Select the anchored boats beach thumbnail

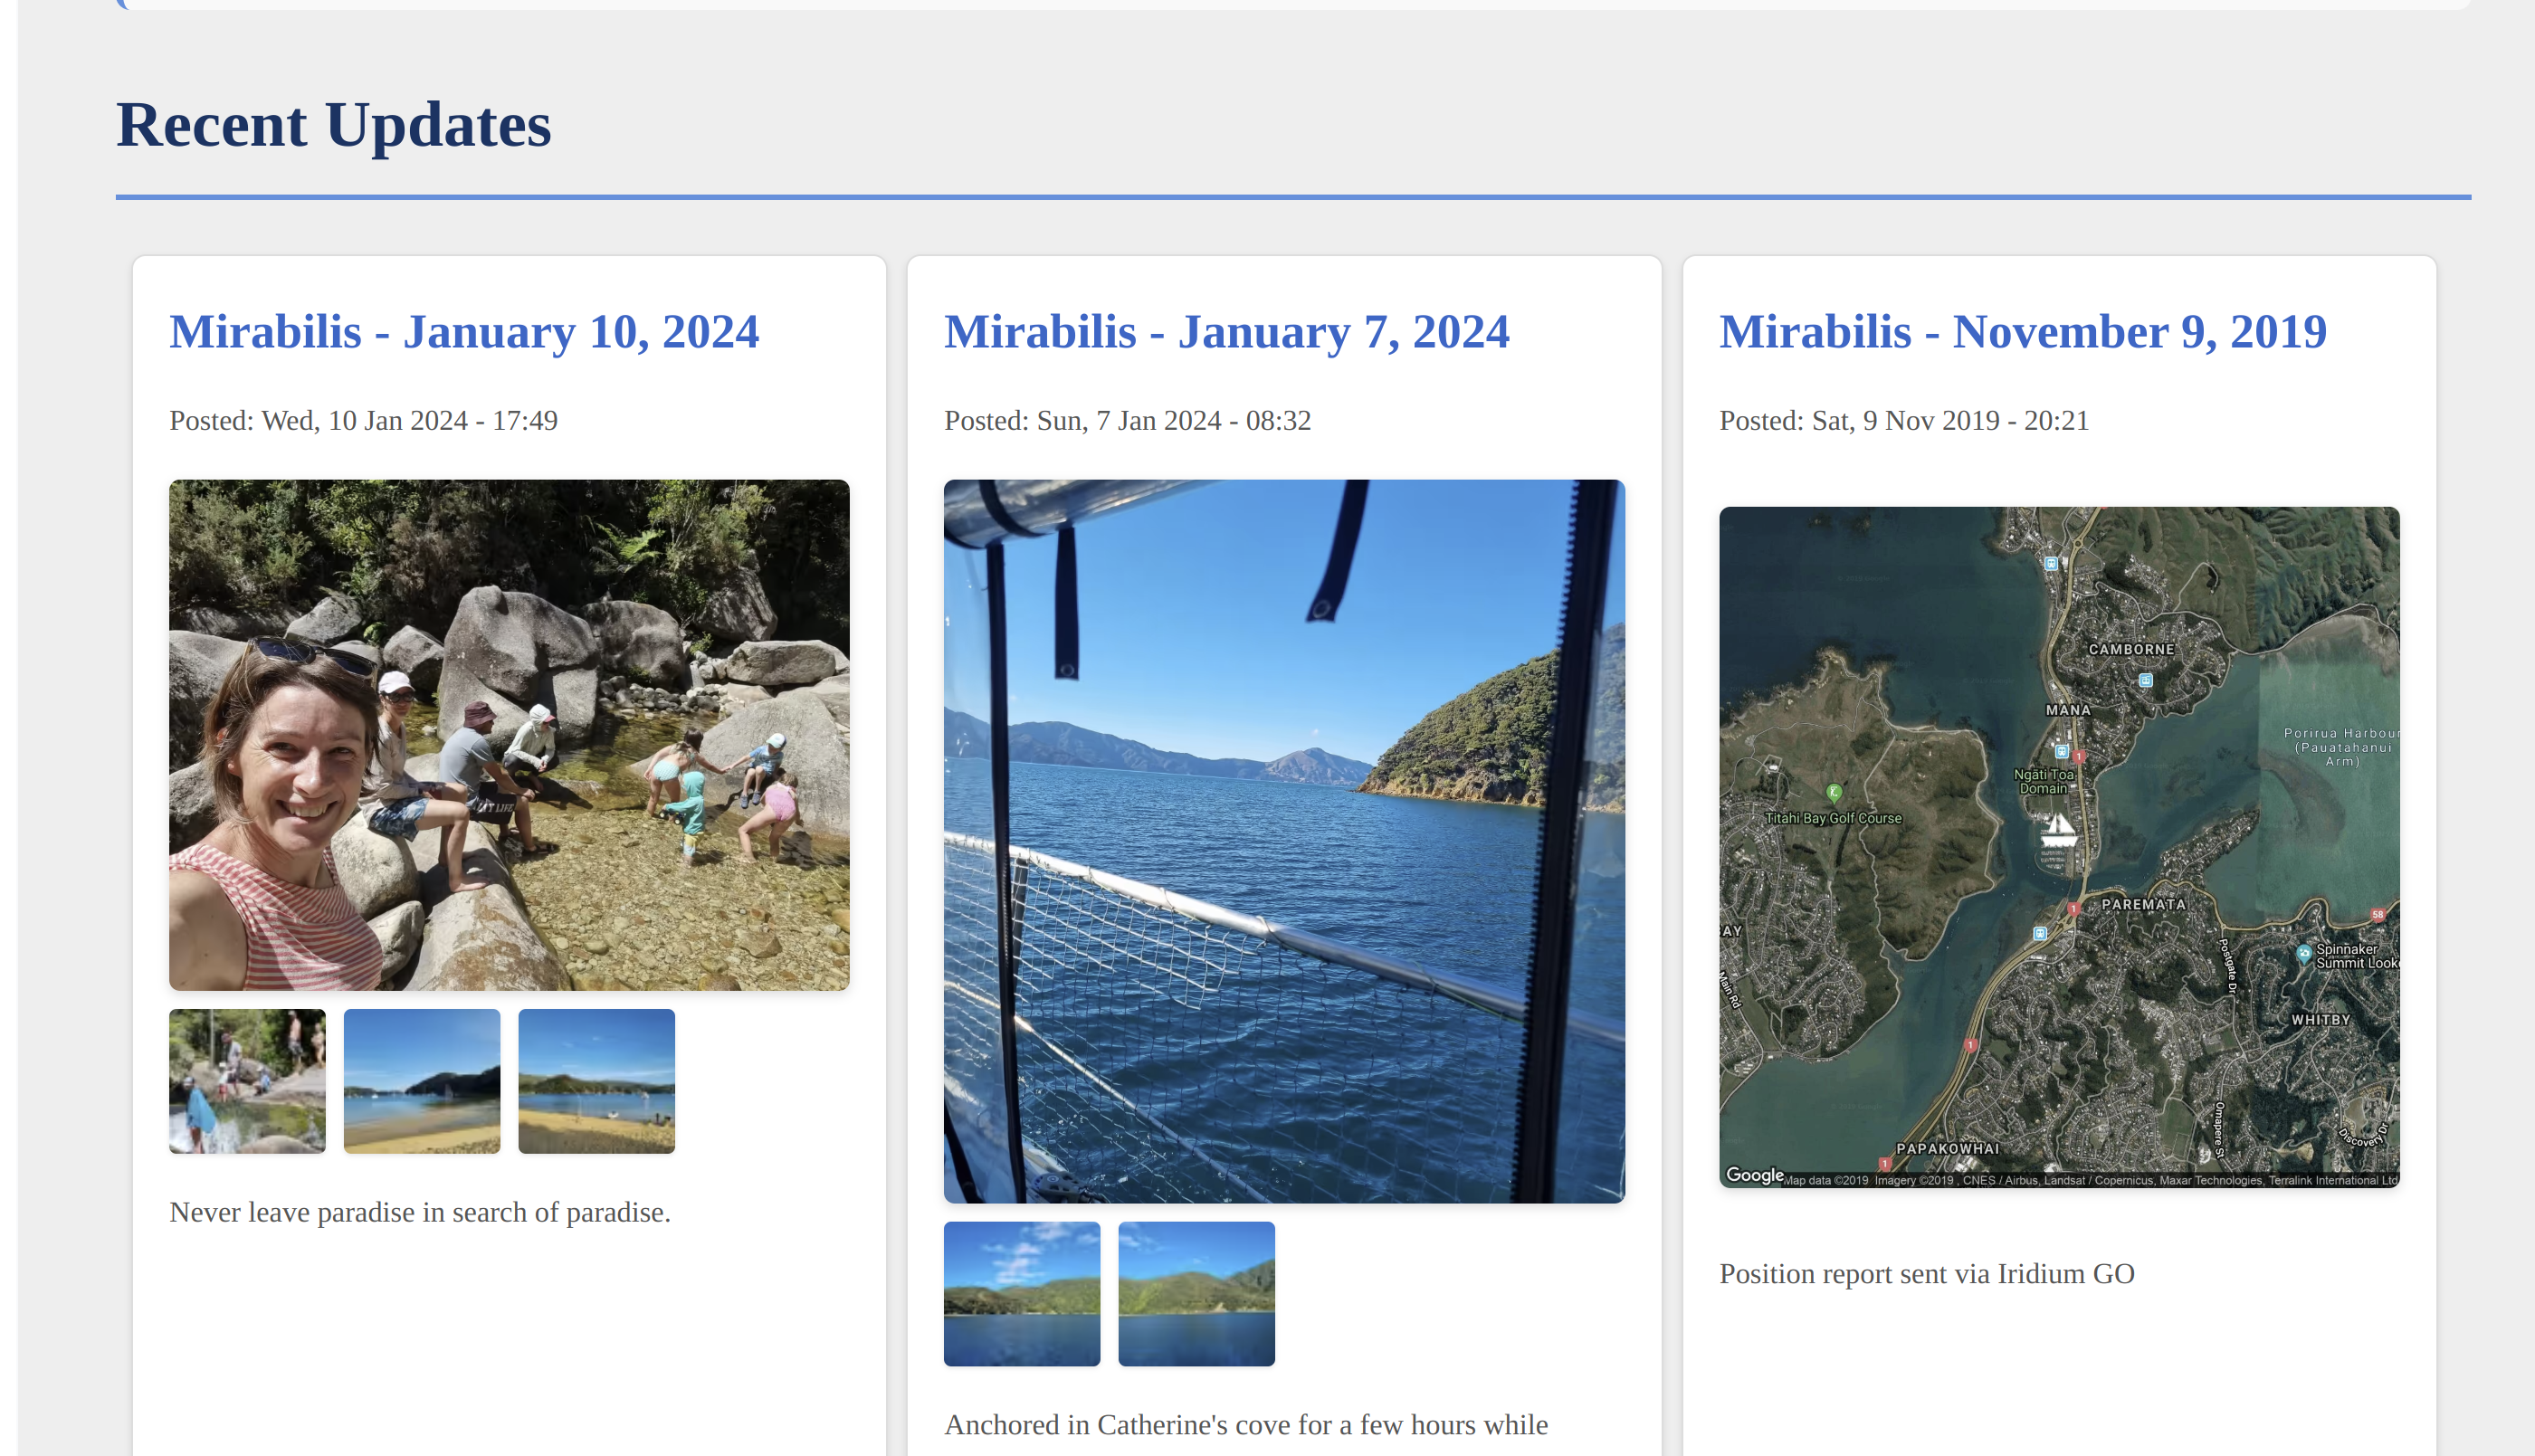421,1081
